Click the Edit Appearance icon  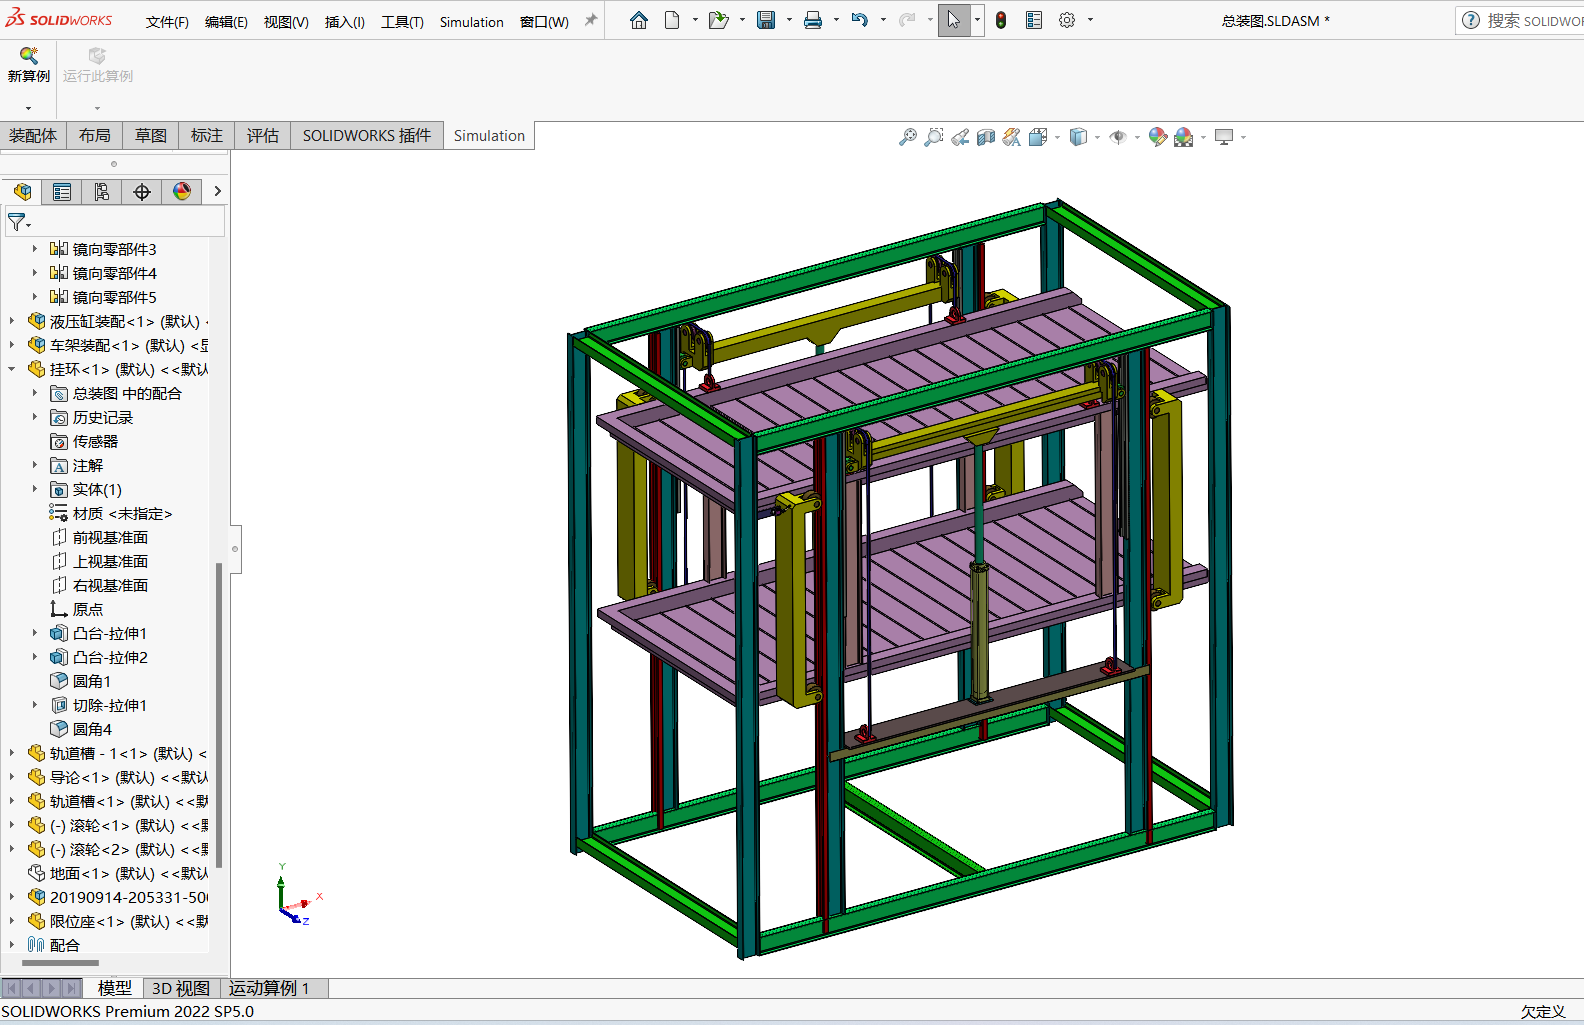pos(1157,137)
